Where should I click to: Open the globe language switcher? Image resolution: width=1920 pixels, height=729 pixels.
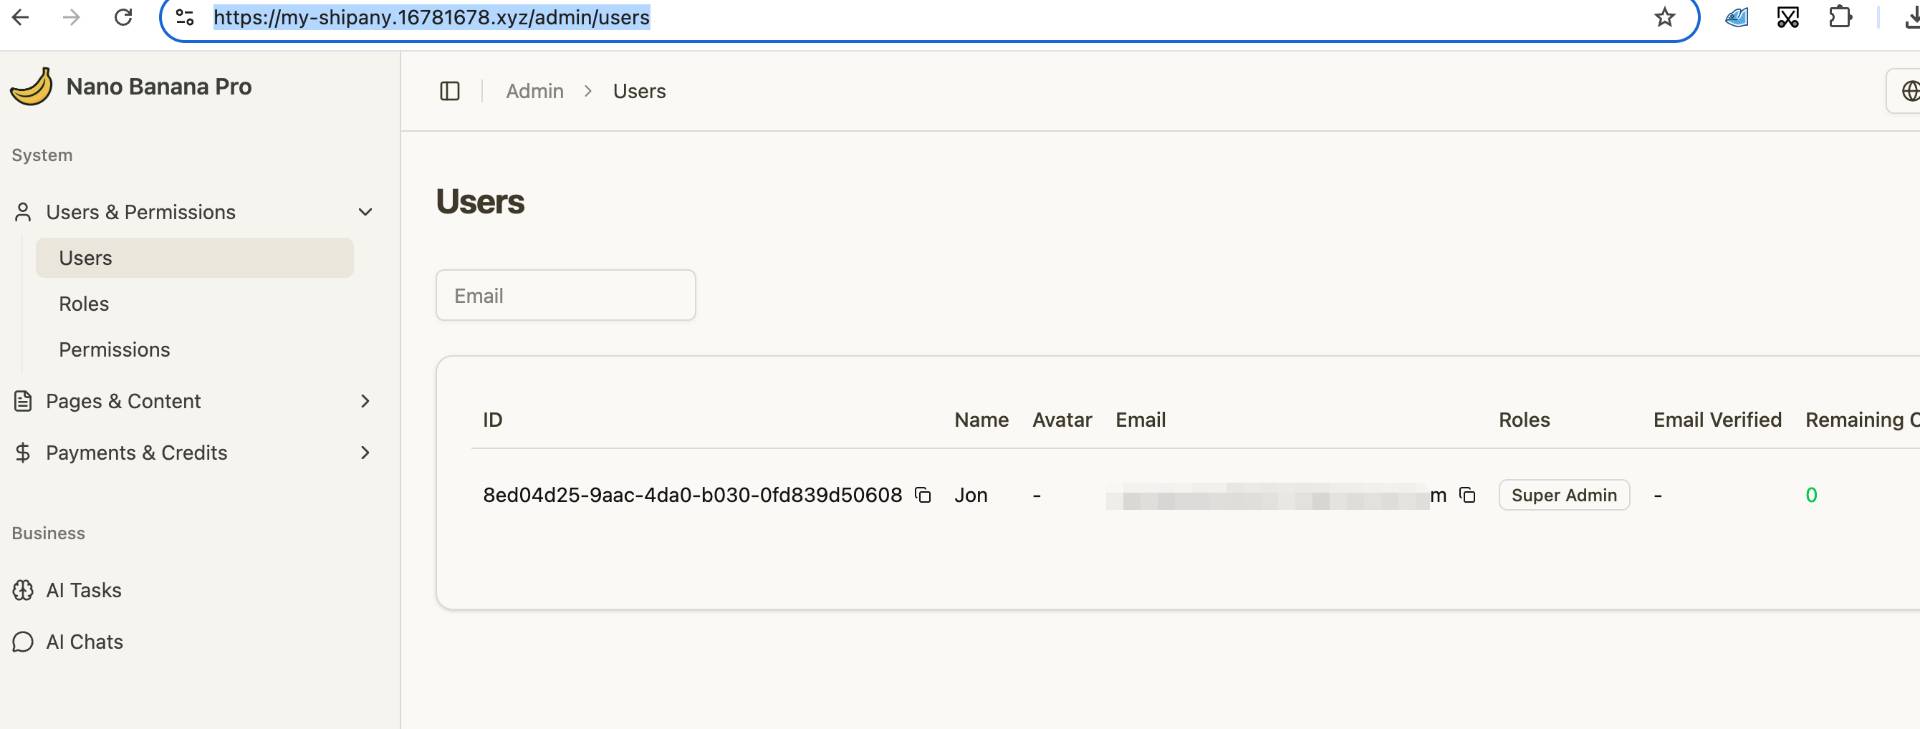(1908, 91)
